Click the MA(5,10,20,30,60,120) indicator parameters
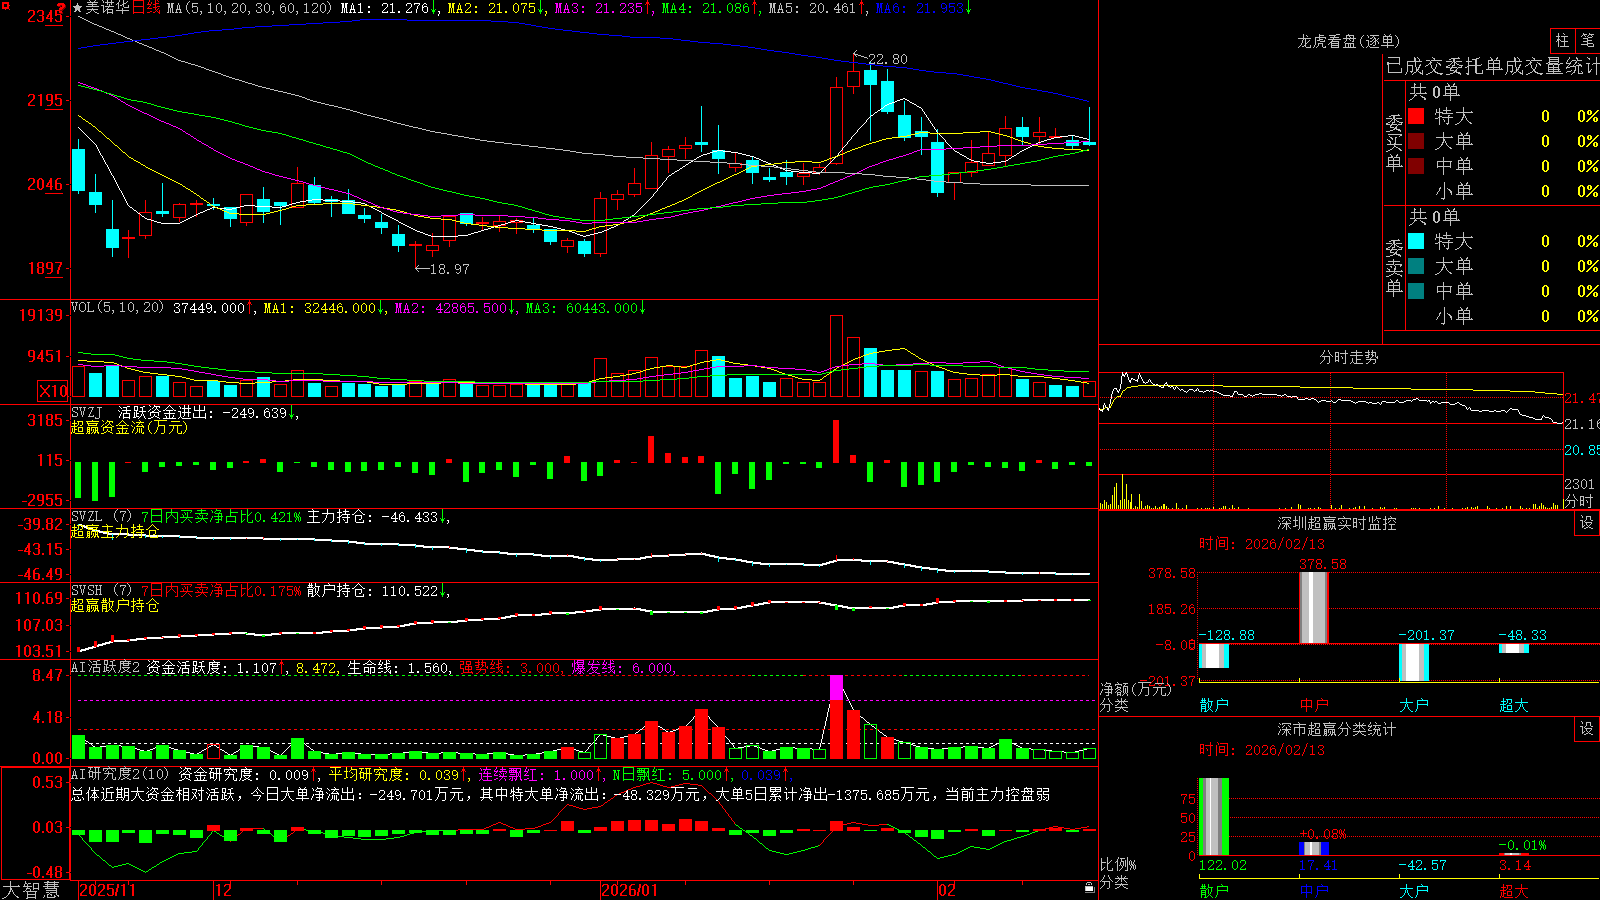The height and width of the screenshot is (900, 1600). point(249,8)
